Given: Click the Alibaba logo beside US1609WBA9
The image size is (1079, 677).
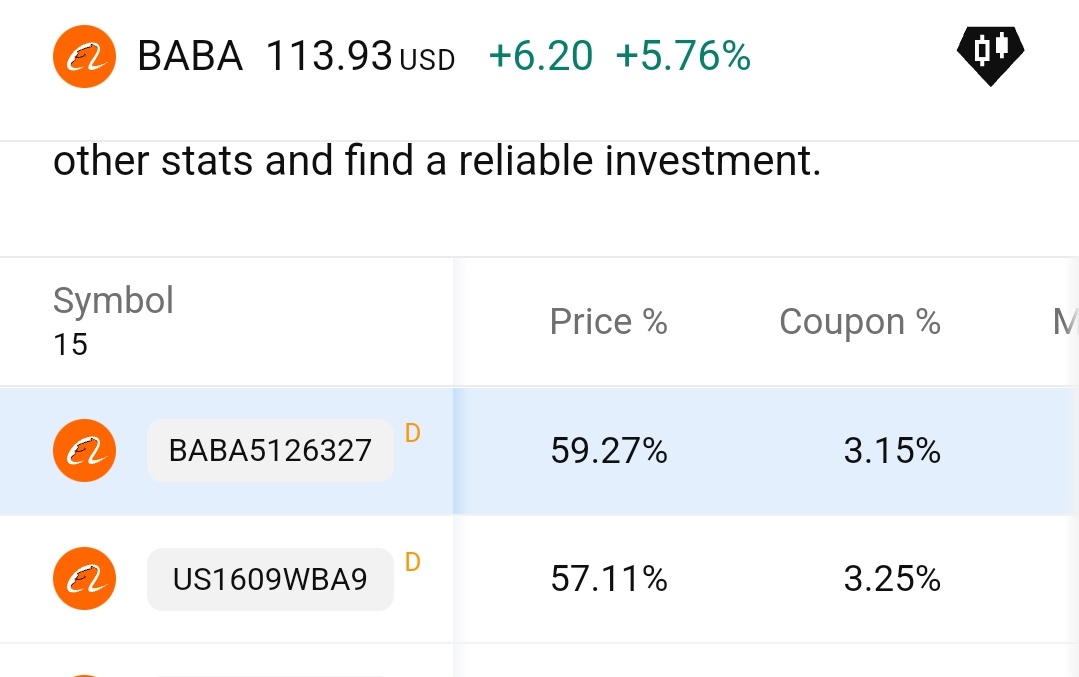Looking at the screenshot, I should 84,579.
